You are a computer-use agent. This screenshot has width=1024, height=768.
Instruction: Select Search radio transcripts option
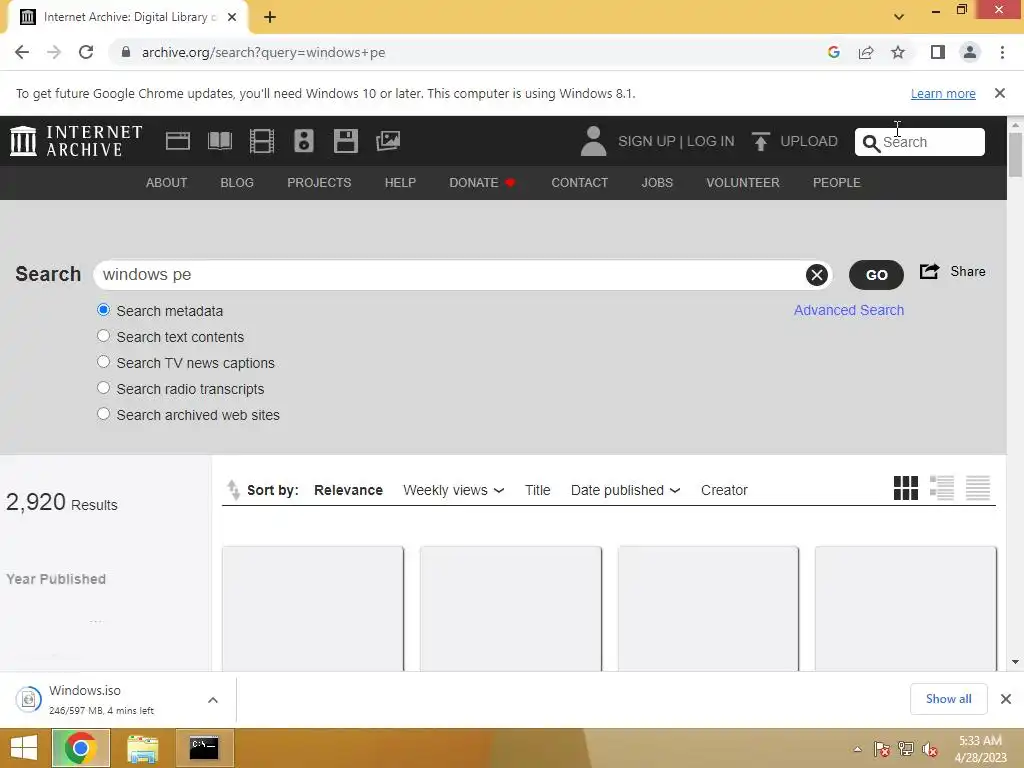pyautogui.click(x=103, y=388)
